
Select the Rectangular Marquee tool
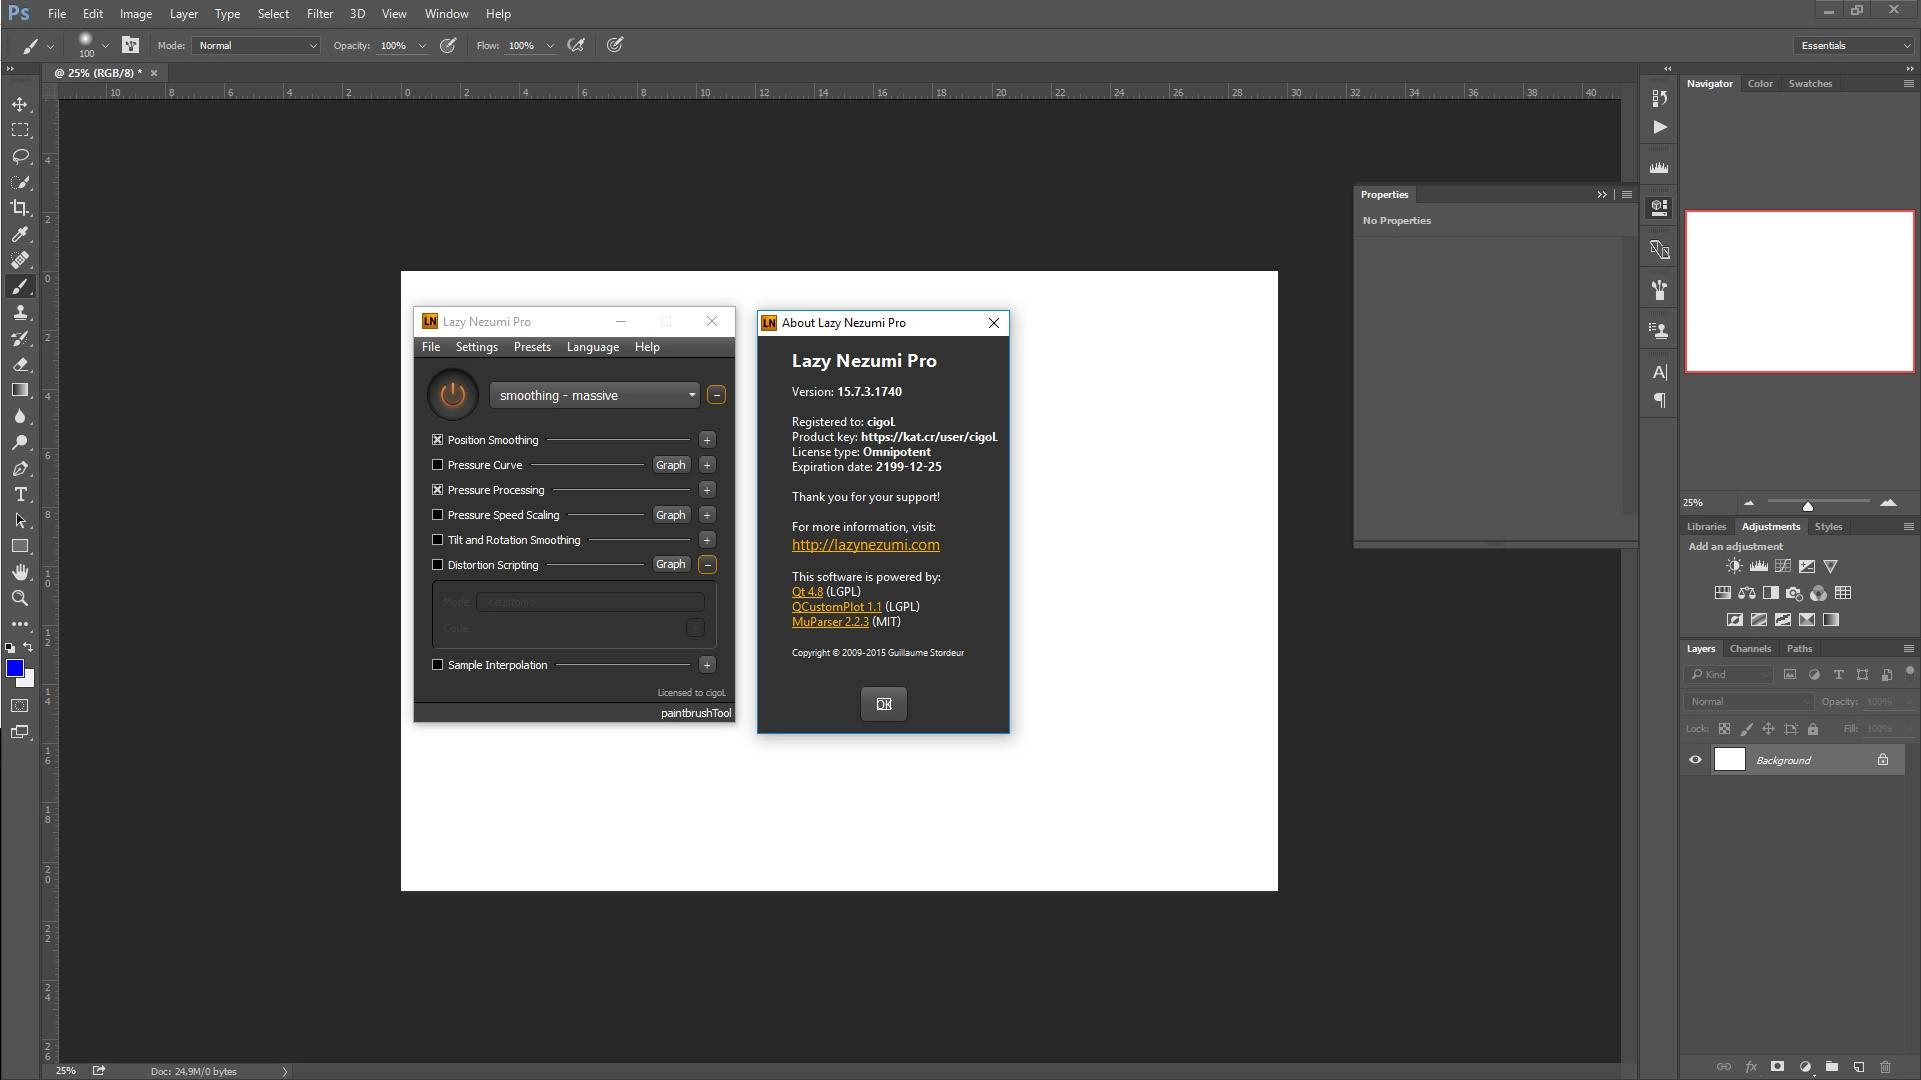pos(20,130)
